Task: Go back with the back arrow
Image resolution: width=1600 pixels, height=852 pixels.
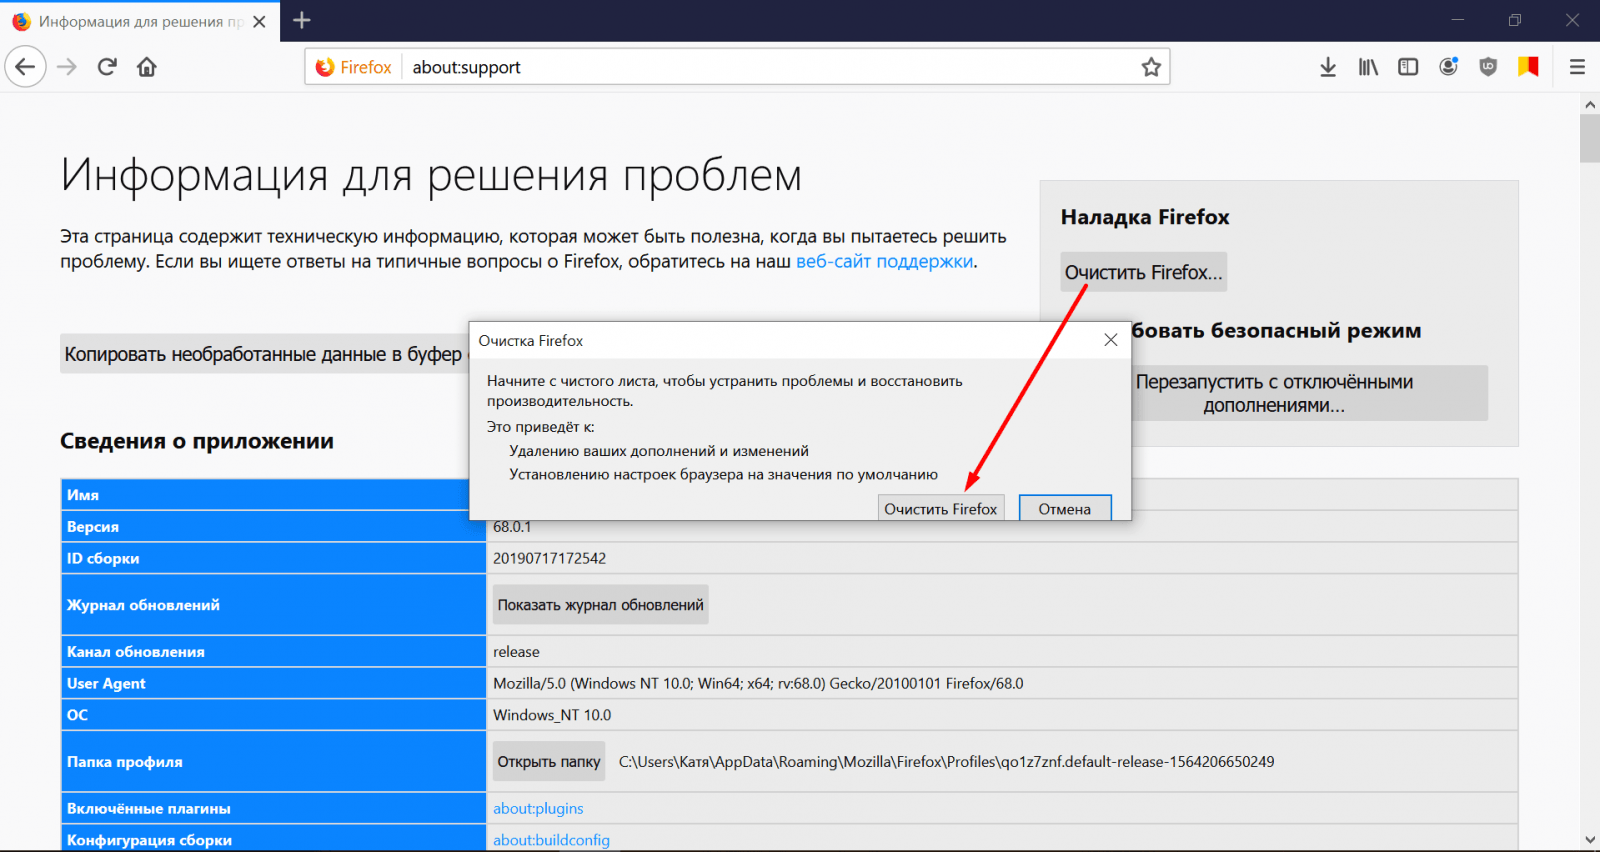Action: (26, 67)
